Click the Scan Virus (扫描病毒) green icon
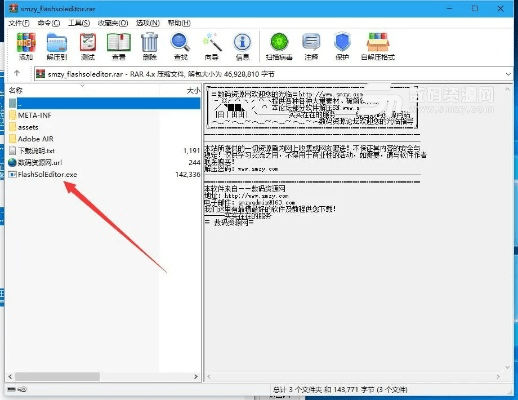The width and height of the screenshot is (518, 400). (279, 47)
